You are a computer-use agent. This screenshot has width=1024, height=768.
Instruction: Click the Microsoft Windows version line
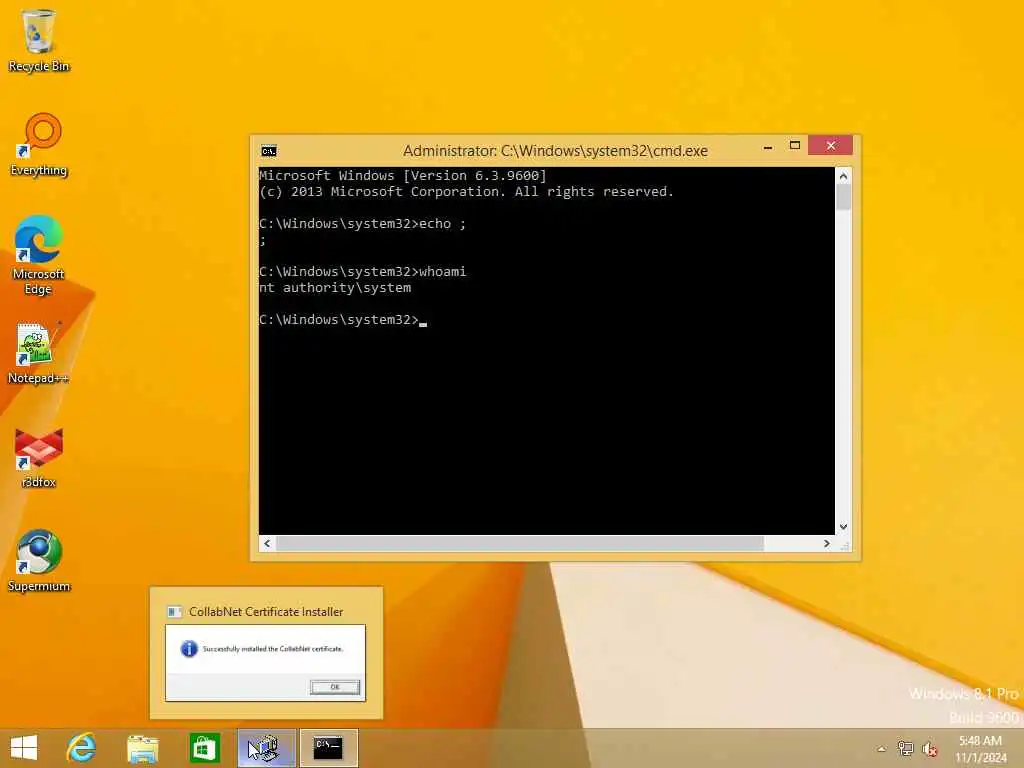[x=402, y=176]
